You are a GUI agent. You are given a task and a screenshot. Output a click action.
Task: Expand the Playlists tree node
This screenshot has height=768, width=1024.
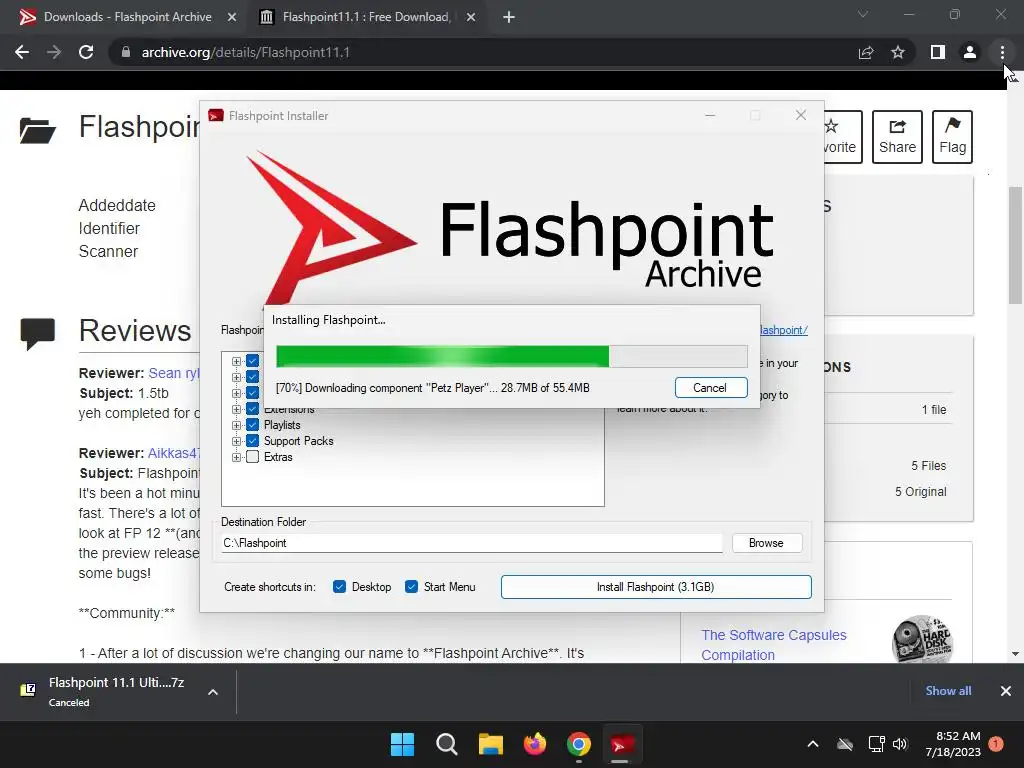[236, 425]
